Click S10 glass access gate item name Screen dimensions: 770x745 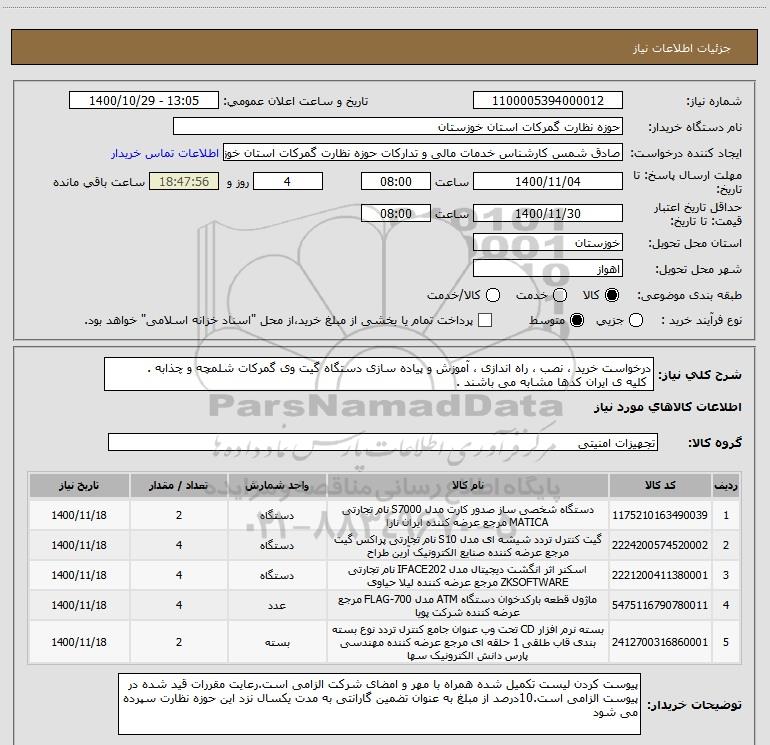pos(468,546)
